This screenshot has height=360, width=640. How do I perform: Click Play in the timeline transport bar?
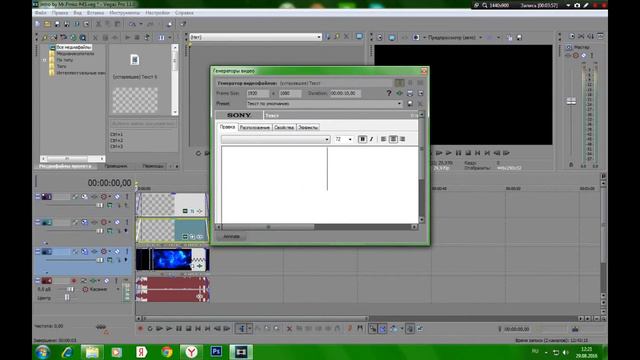169,329
